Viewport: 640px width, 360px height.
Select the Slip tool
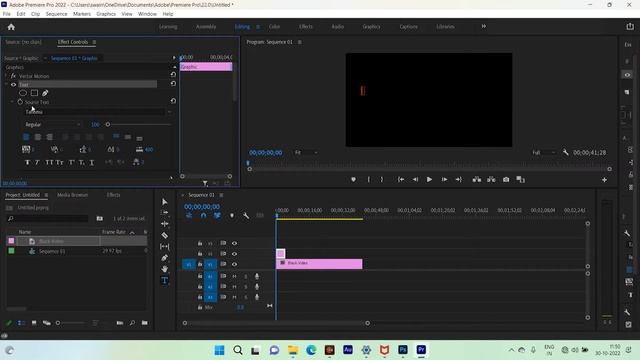[164, 247]
